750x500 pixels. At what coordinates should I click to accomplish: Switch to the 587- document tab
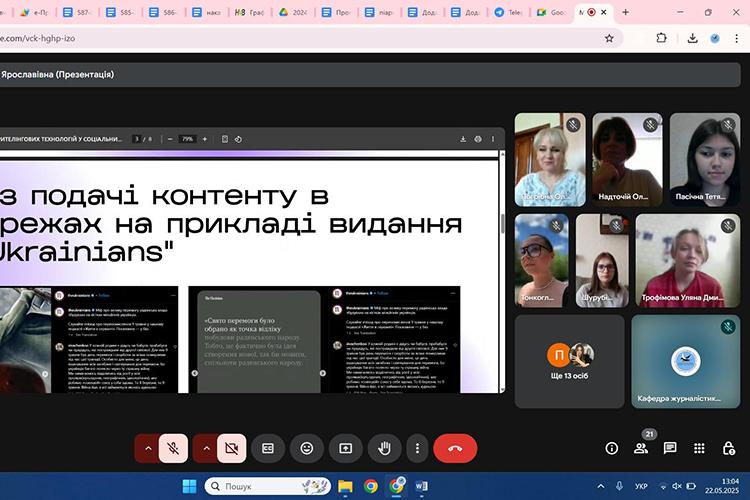pyautogui.click(x=77, y=12)
